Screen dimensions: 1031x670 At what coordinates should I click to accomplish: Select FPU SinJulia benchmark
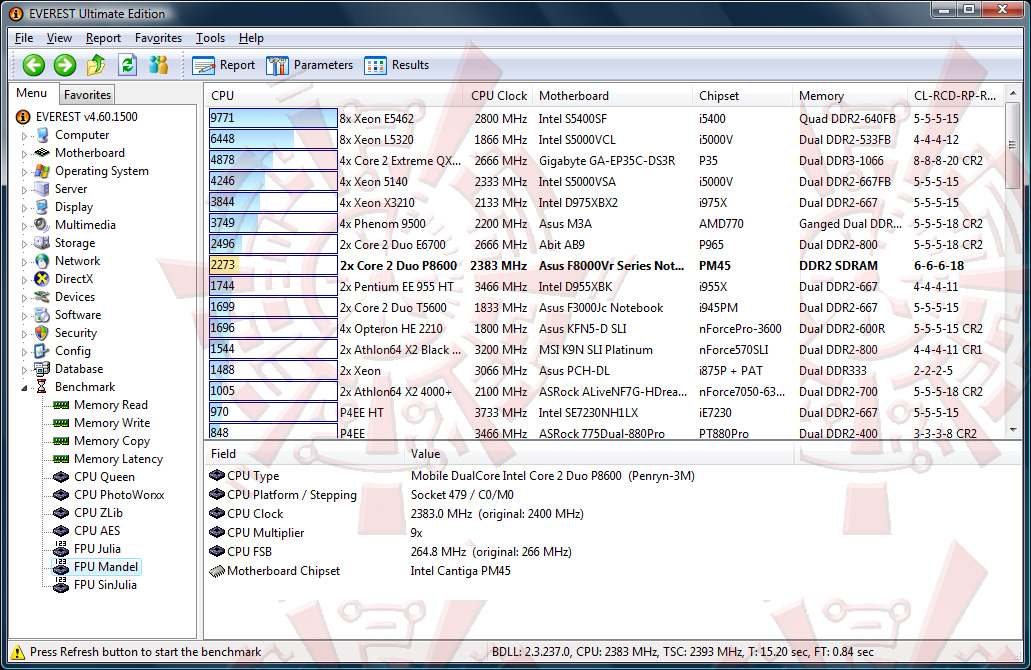click(105, 585)
